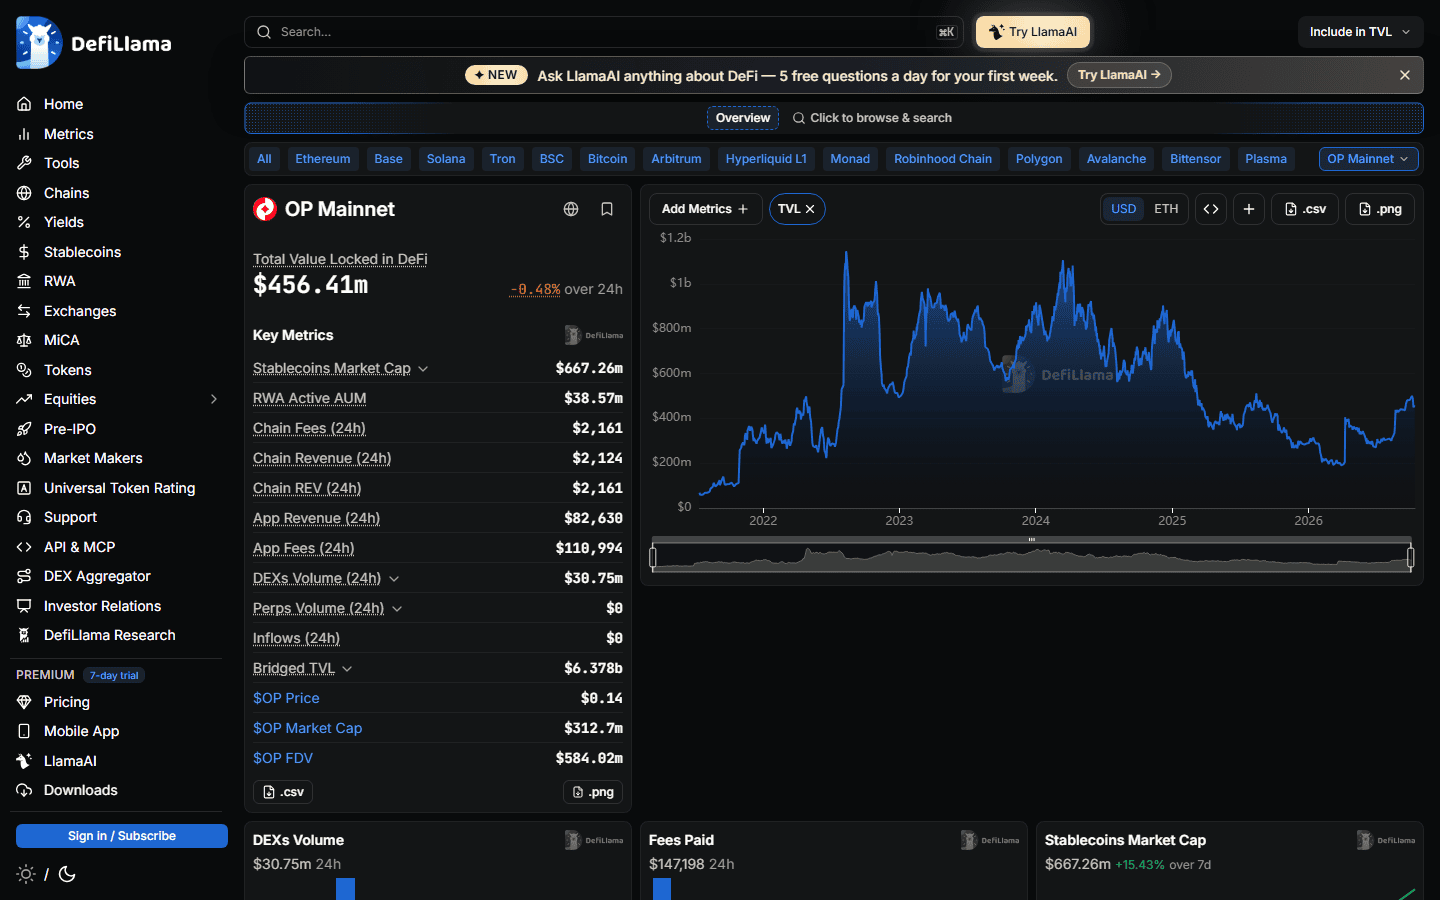The width and height of the screenshot is (1440, 900).
Task: Click Try LlamaAI button at top
Action: tap(1033, 32)
